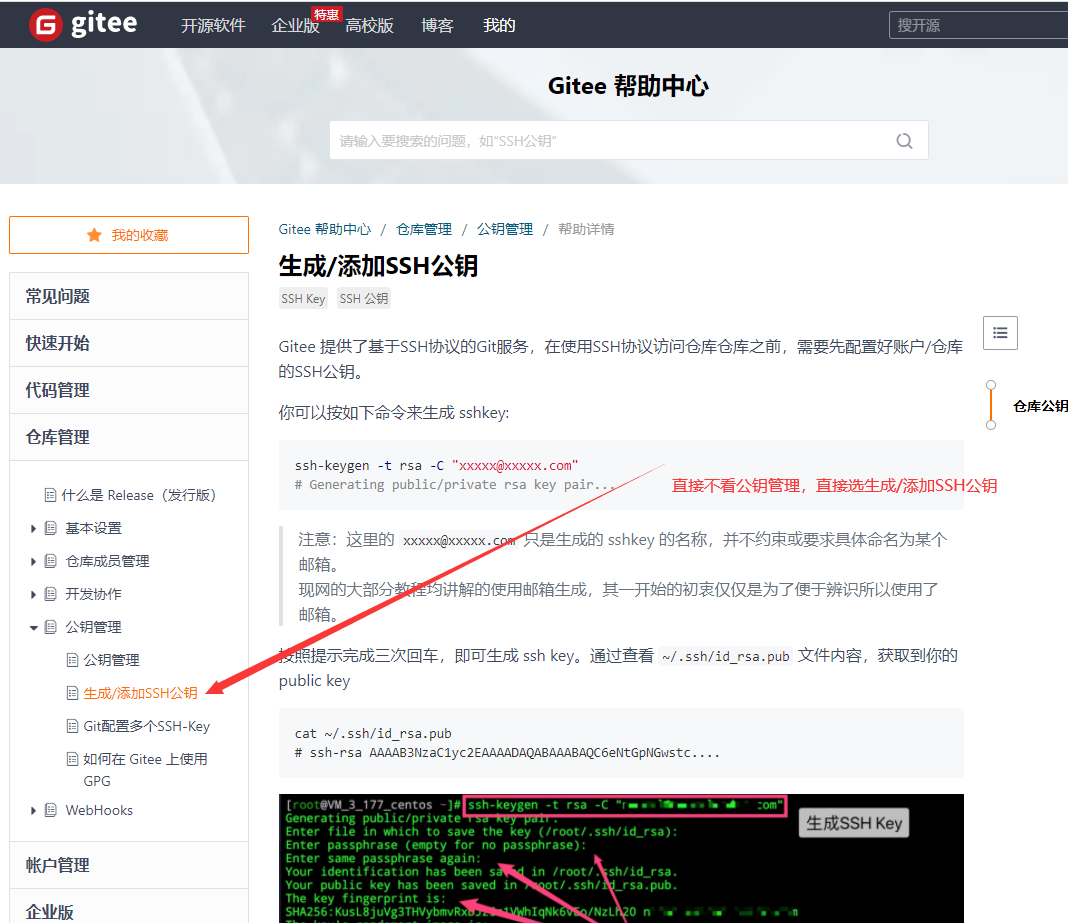1068x923 pixels.
Task: Expand the WebHooks tree arrow
Action: click(33, 811)
